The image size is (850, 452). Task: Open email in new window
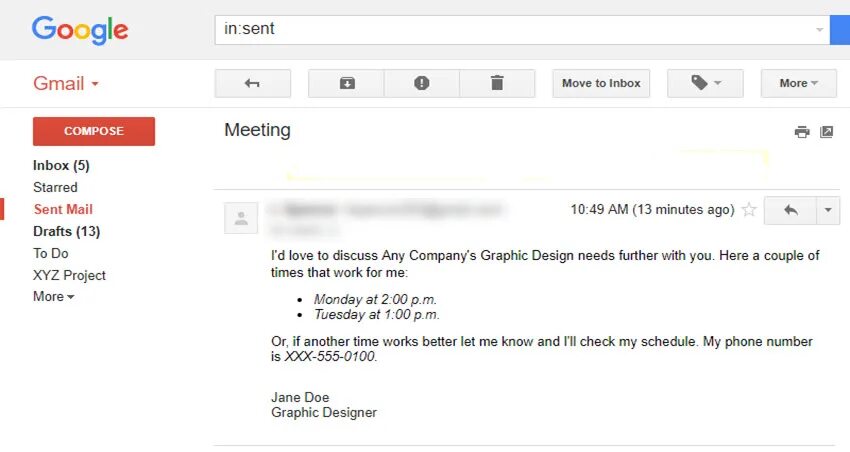(x=827, y=132)
